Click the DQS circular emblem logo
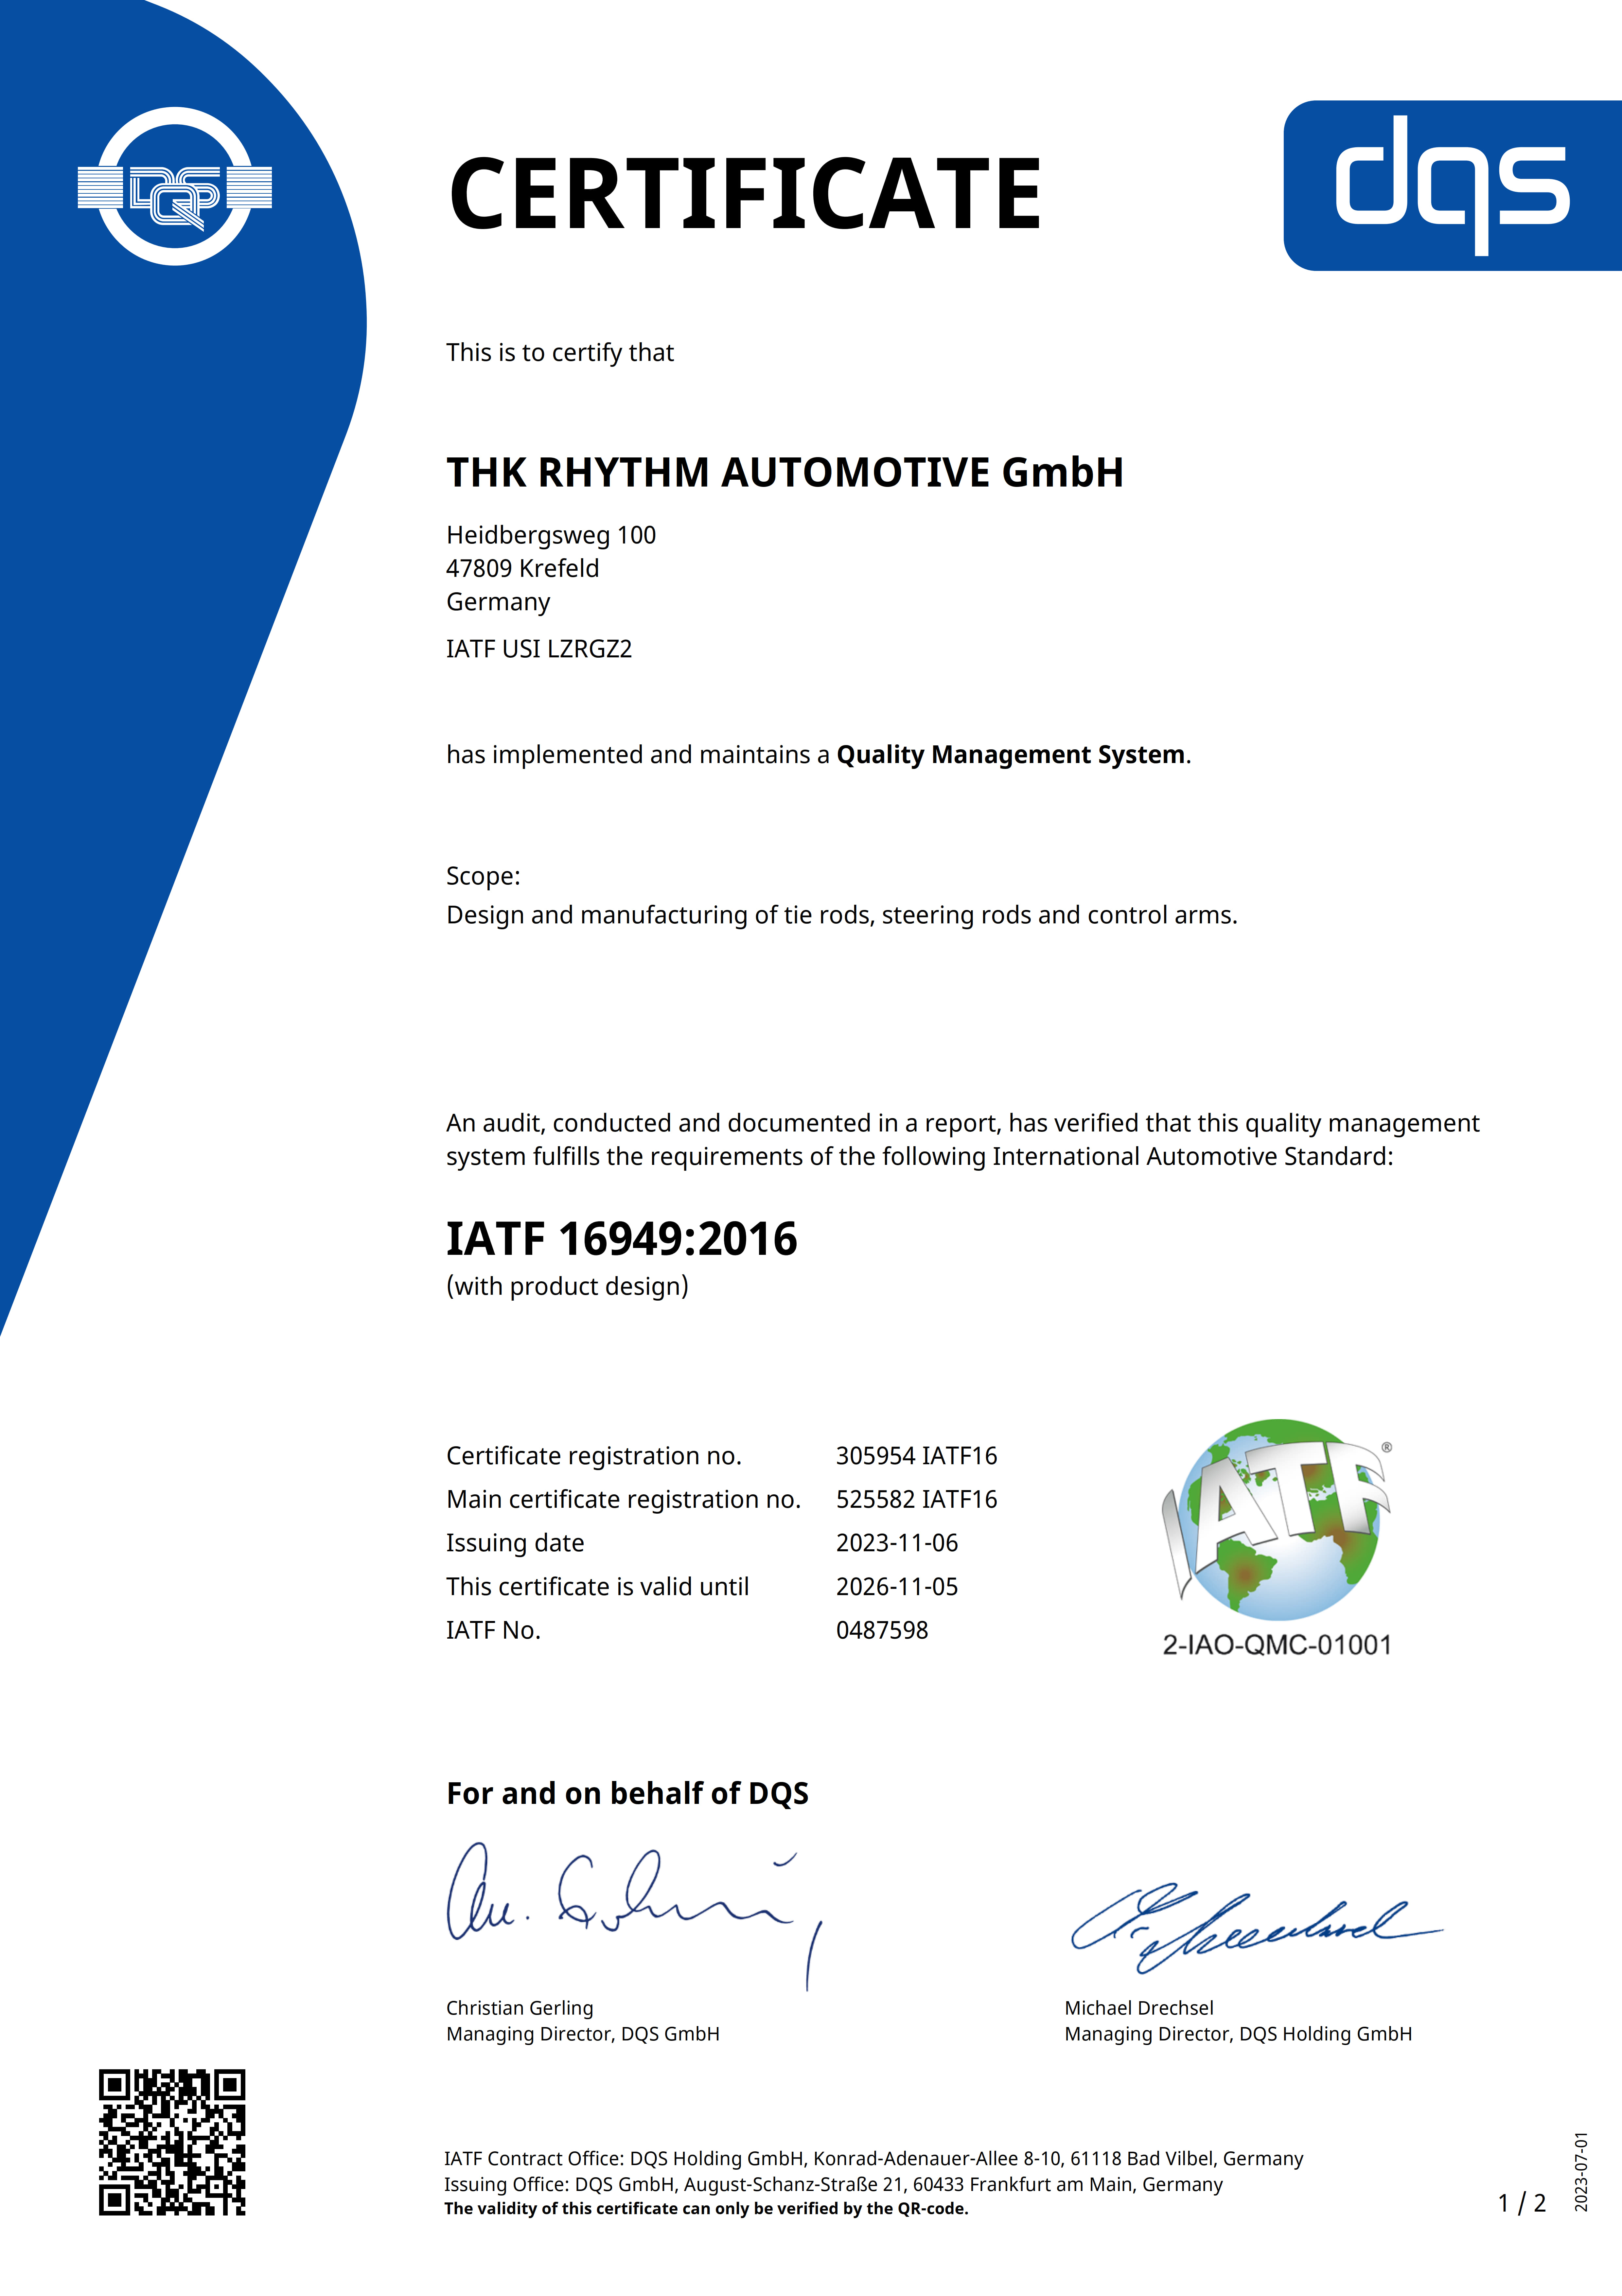The height and width of the screenshot is (2296, 1622). click(x=175, y=187)
